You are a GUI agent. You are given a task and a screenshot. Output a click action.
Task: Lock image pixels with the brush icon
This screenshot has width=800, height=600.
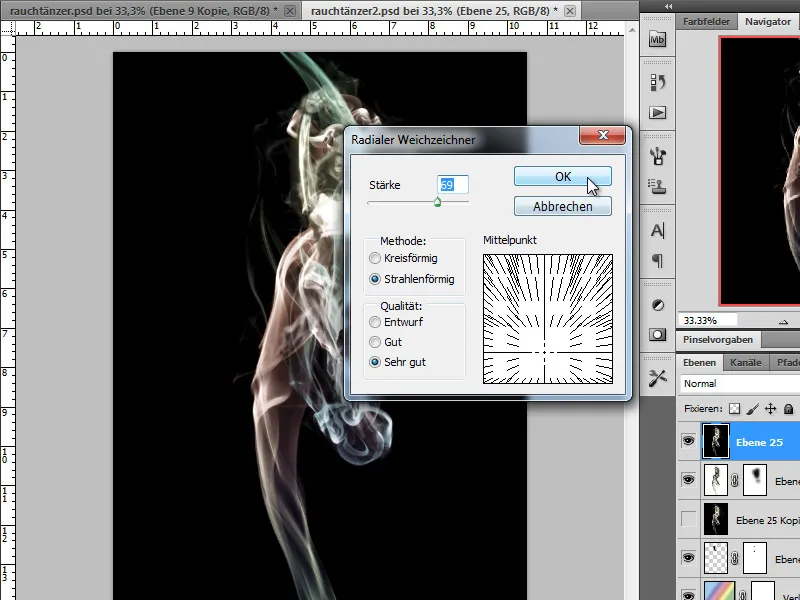tap(752, 409)
